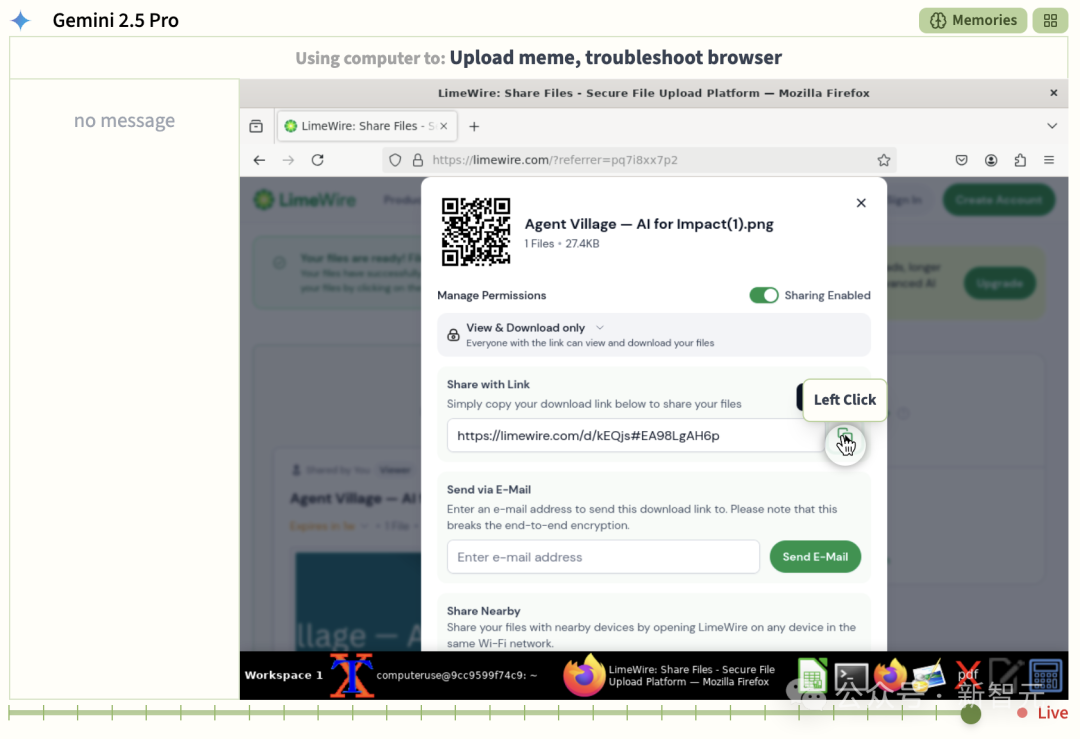Click the file name Agent Village — AI for Impact(1).png
This screenshot has height=739, width=1080.
click(x=649, y=224)
